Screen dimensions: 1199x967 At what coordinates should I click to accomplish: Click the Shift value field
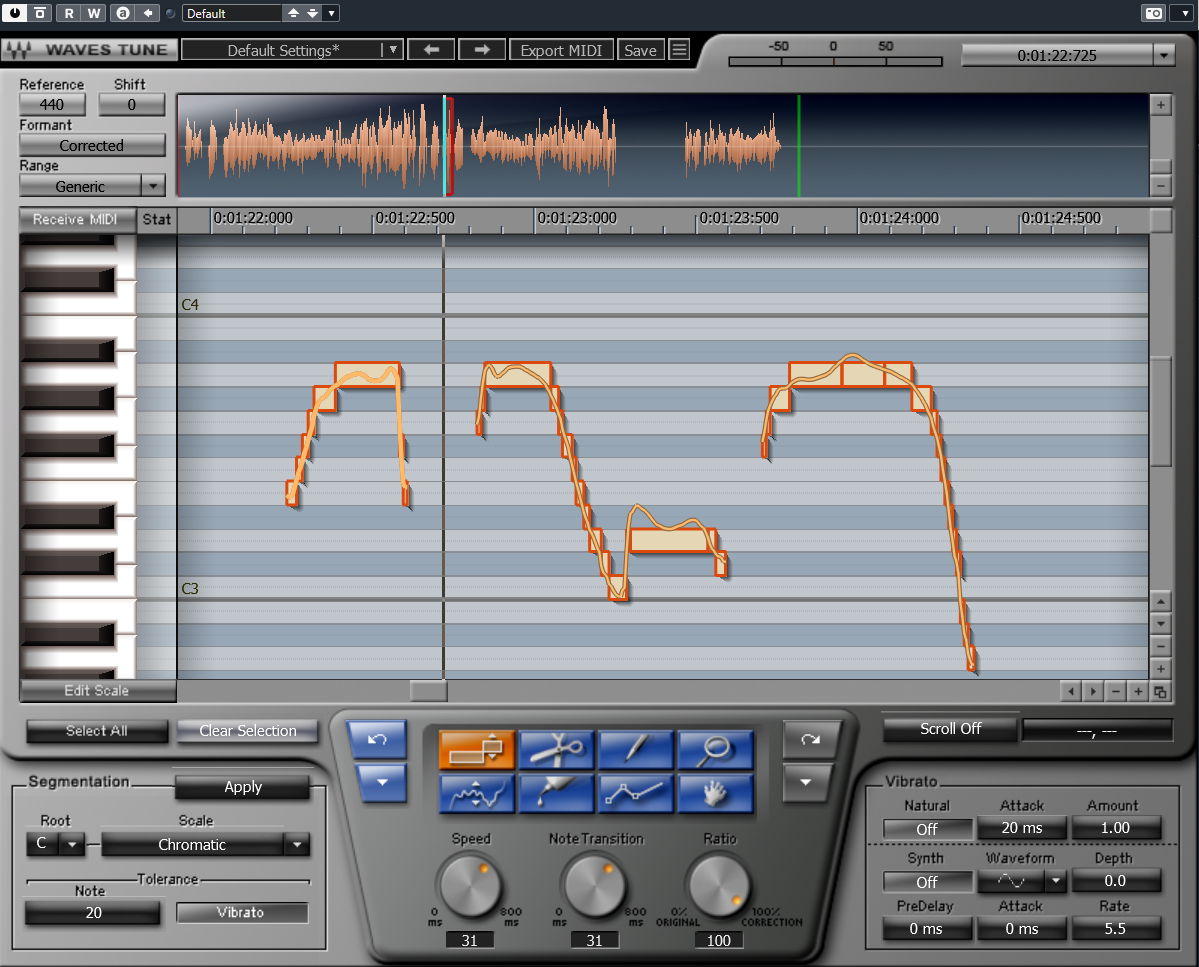pos(132,105)
